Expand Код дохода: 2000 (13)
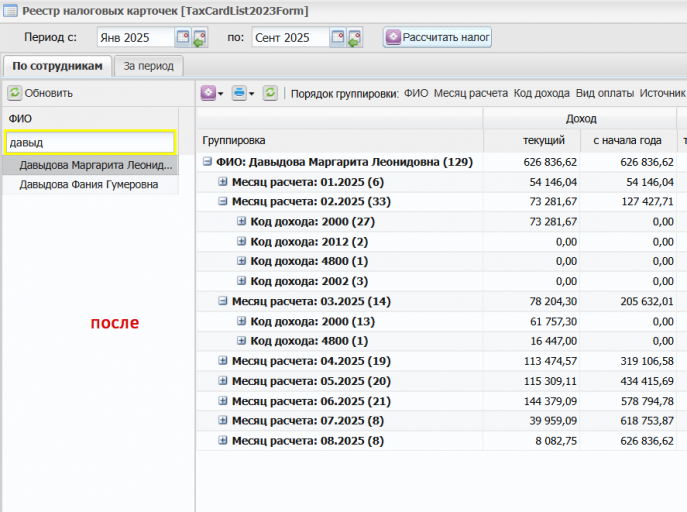Viewport: 687px width, 512px height. point(241,321)
